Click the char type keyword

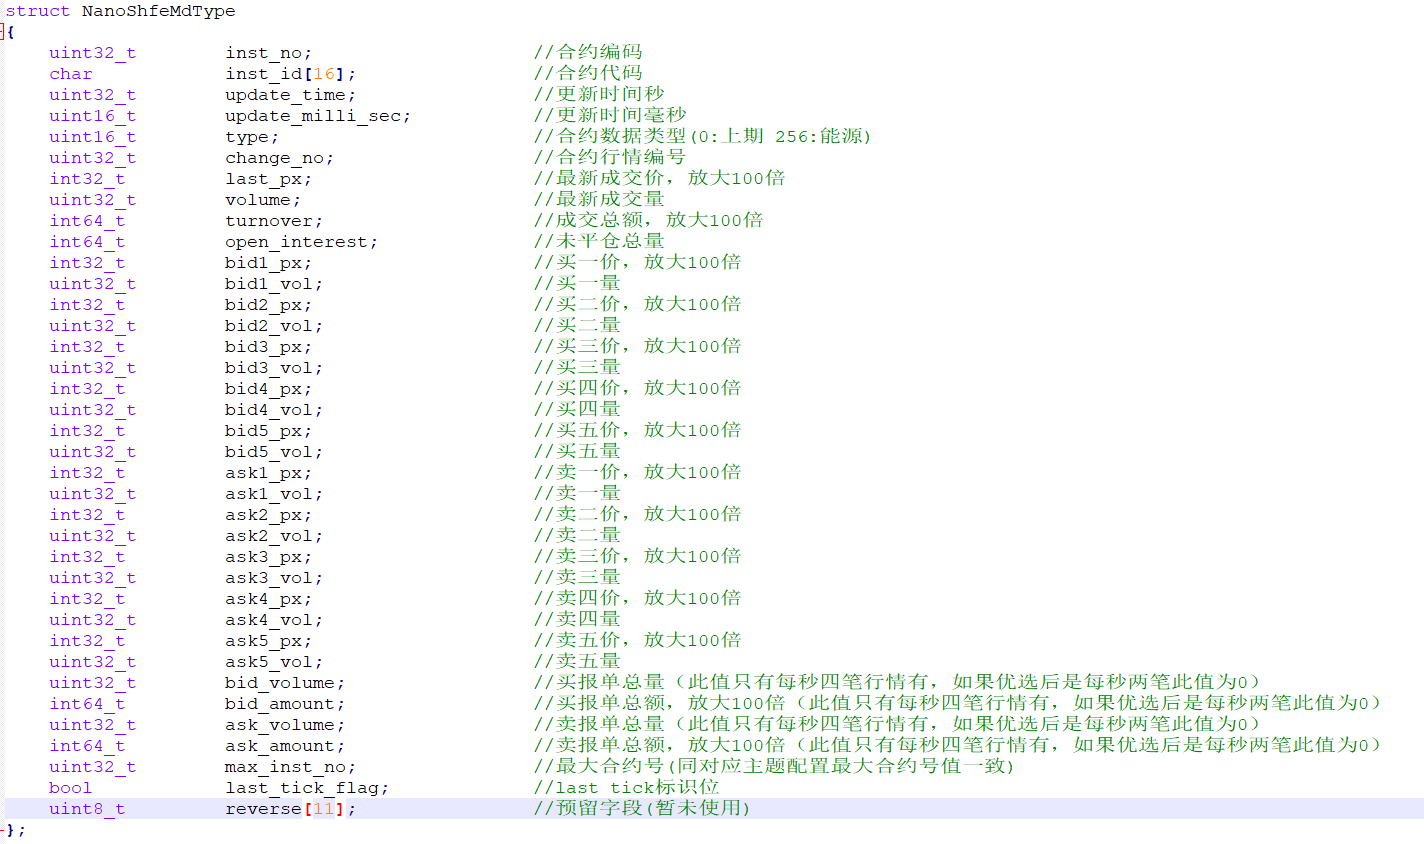coord(71,74)
